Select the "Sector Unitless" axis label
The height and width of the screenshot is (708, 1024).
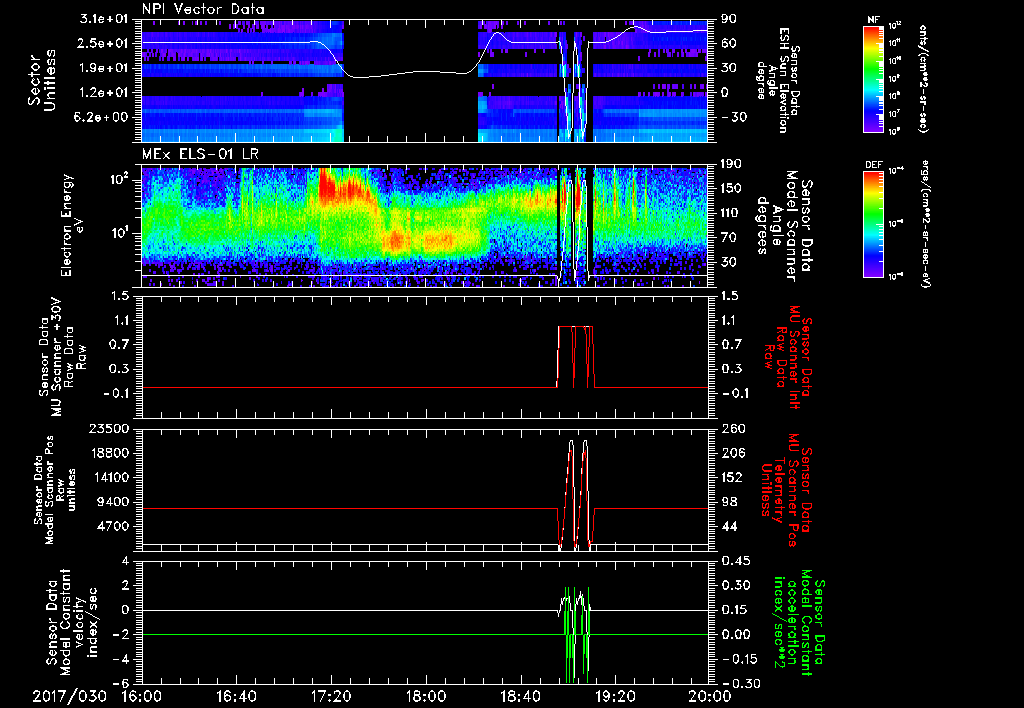(x=42, y=80)
